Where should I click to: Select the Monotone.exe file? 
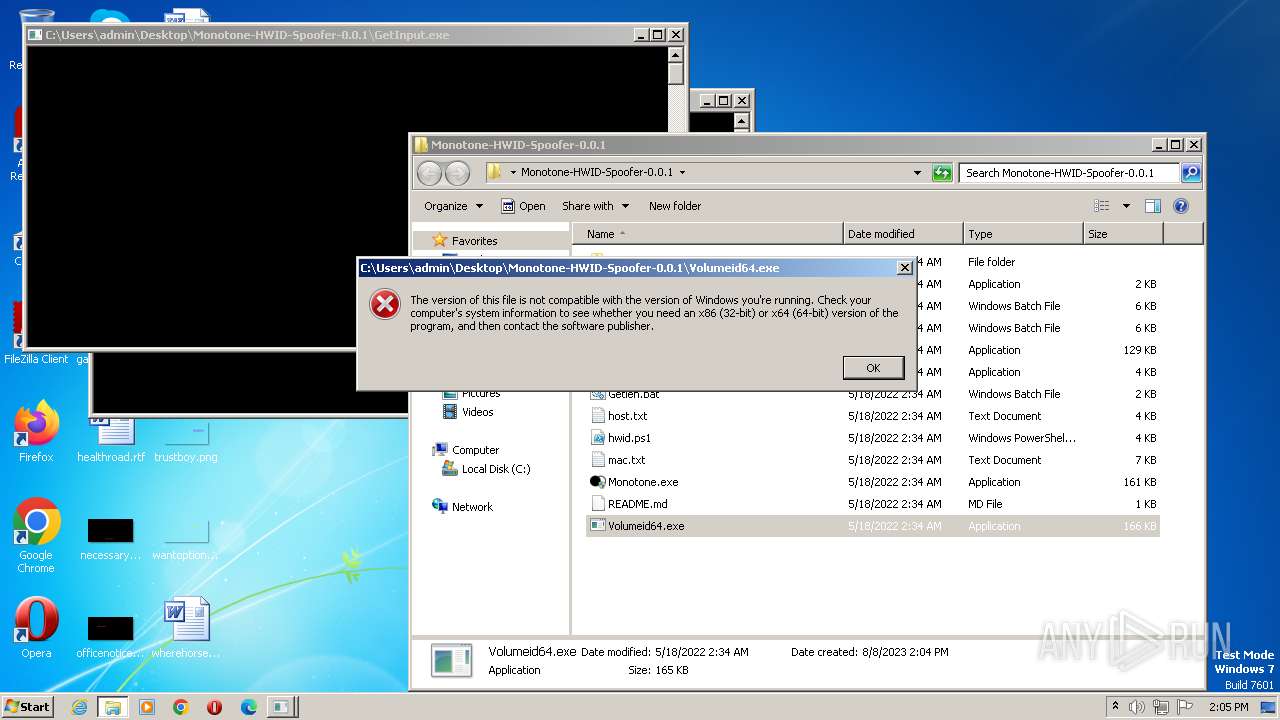(x=642, y=482)
